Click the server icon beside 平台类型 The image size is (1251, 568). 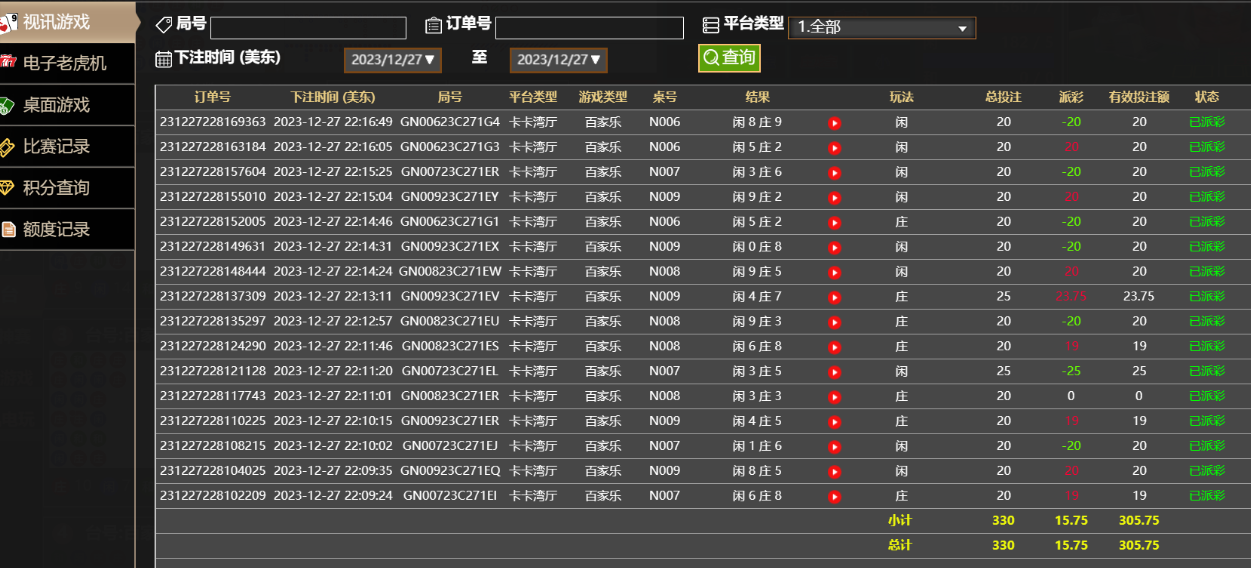[x=711, y=25]
